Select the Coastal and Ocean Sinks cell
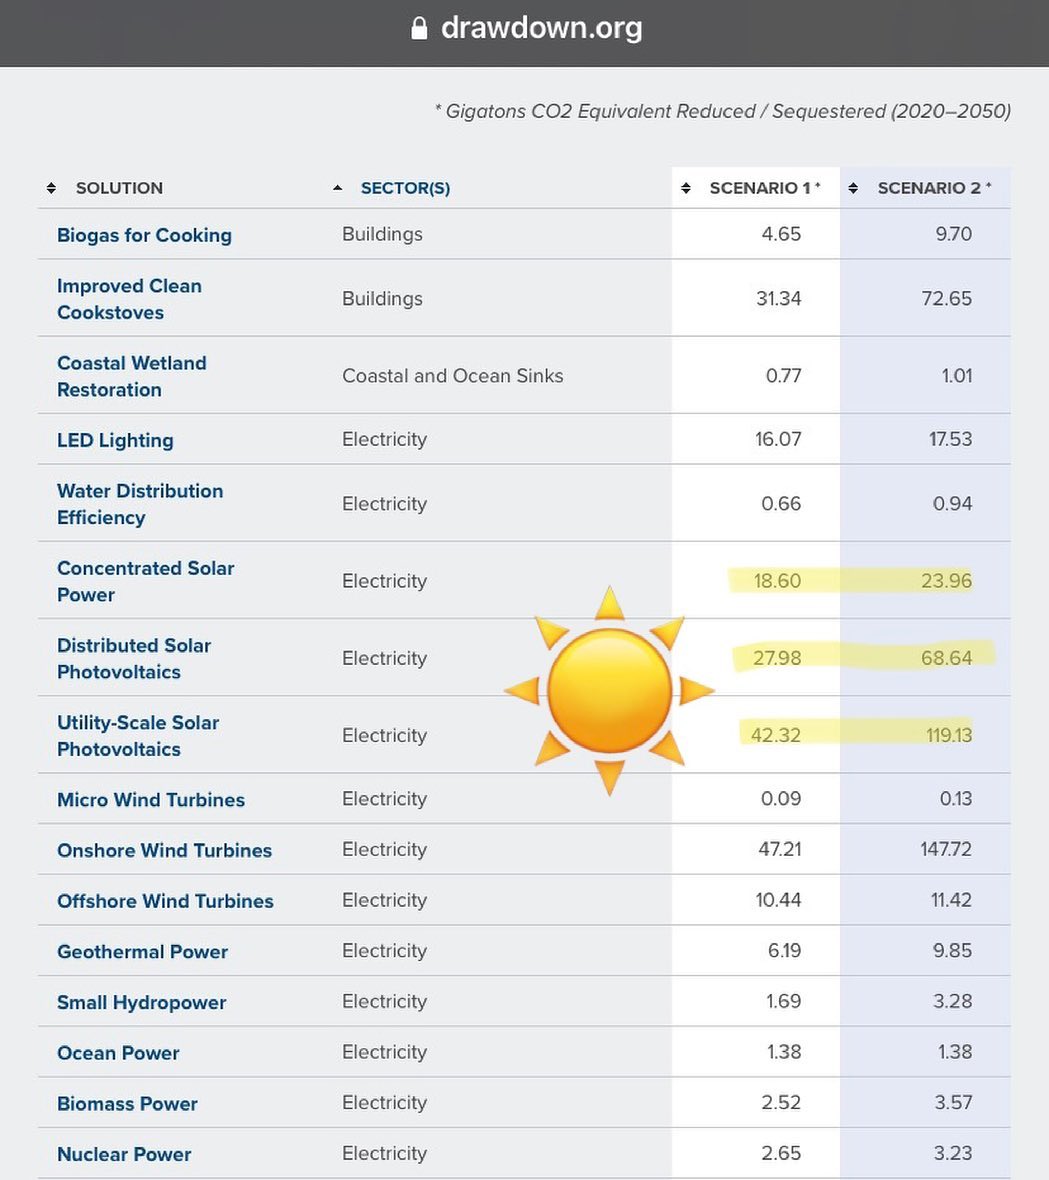 [x=453, y=376]
